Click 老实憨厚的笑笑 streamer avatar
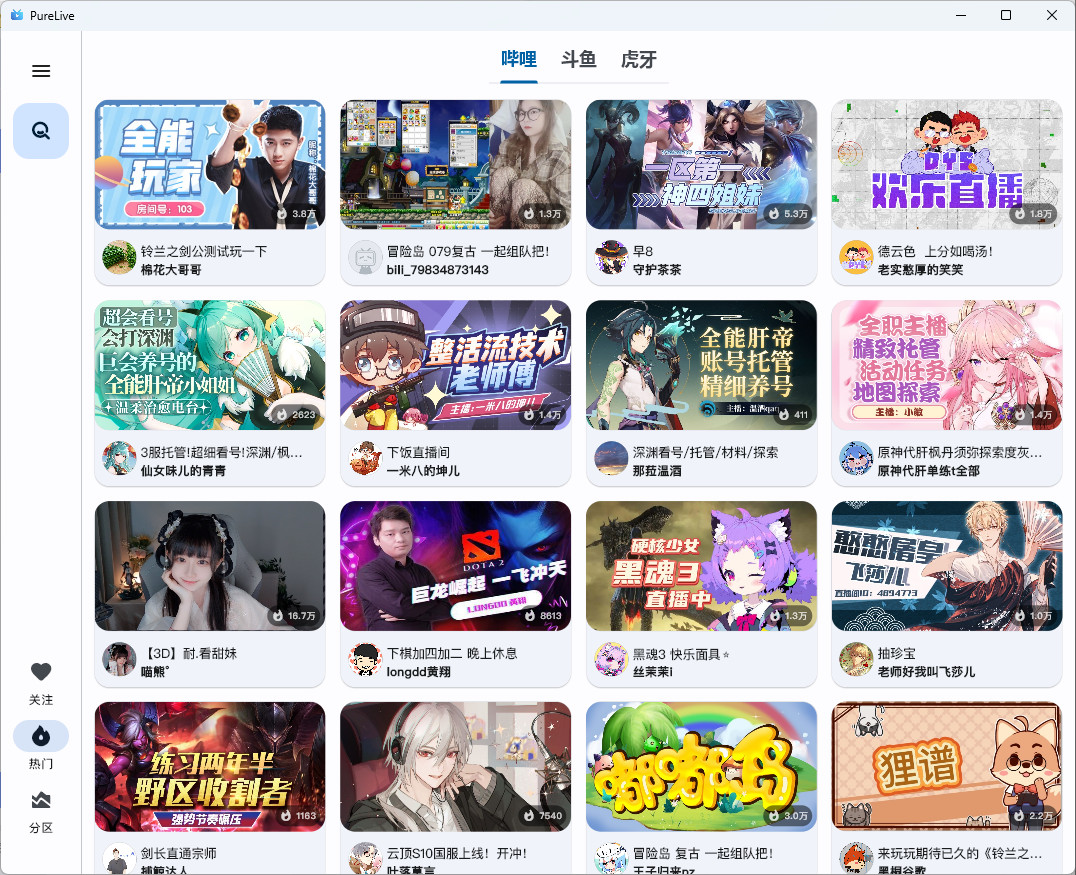This screenshot has height=875, width=1076. coord(856,257)
